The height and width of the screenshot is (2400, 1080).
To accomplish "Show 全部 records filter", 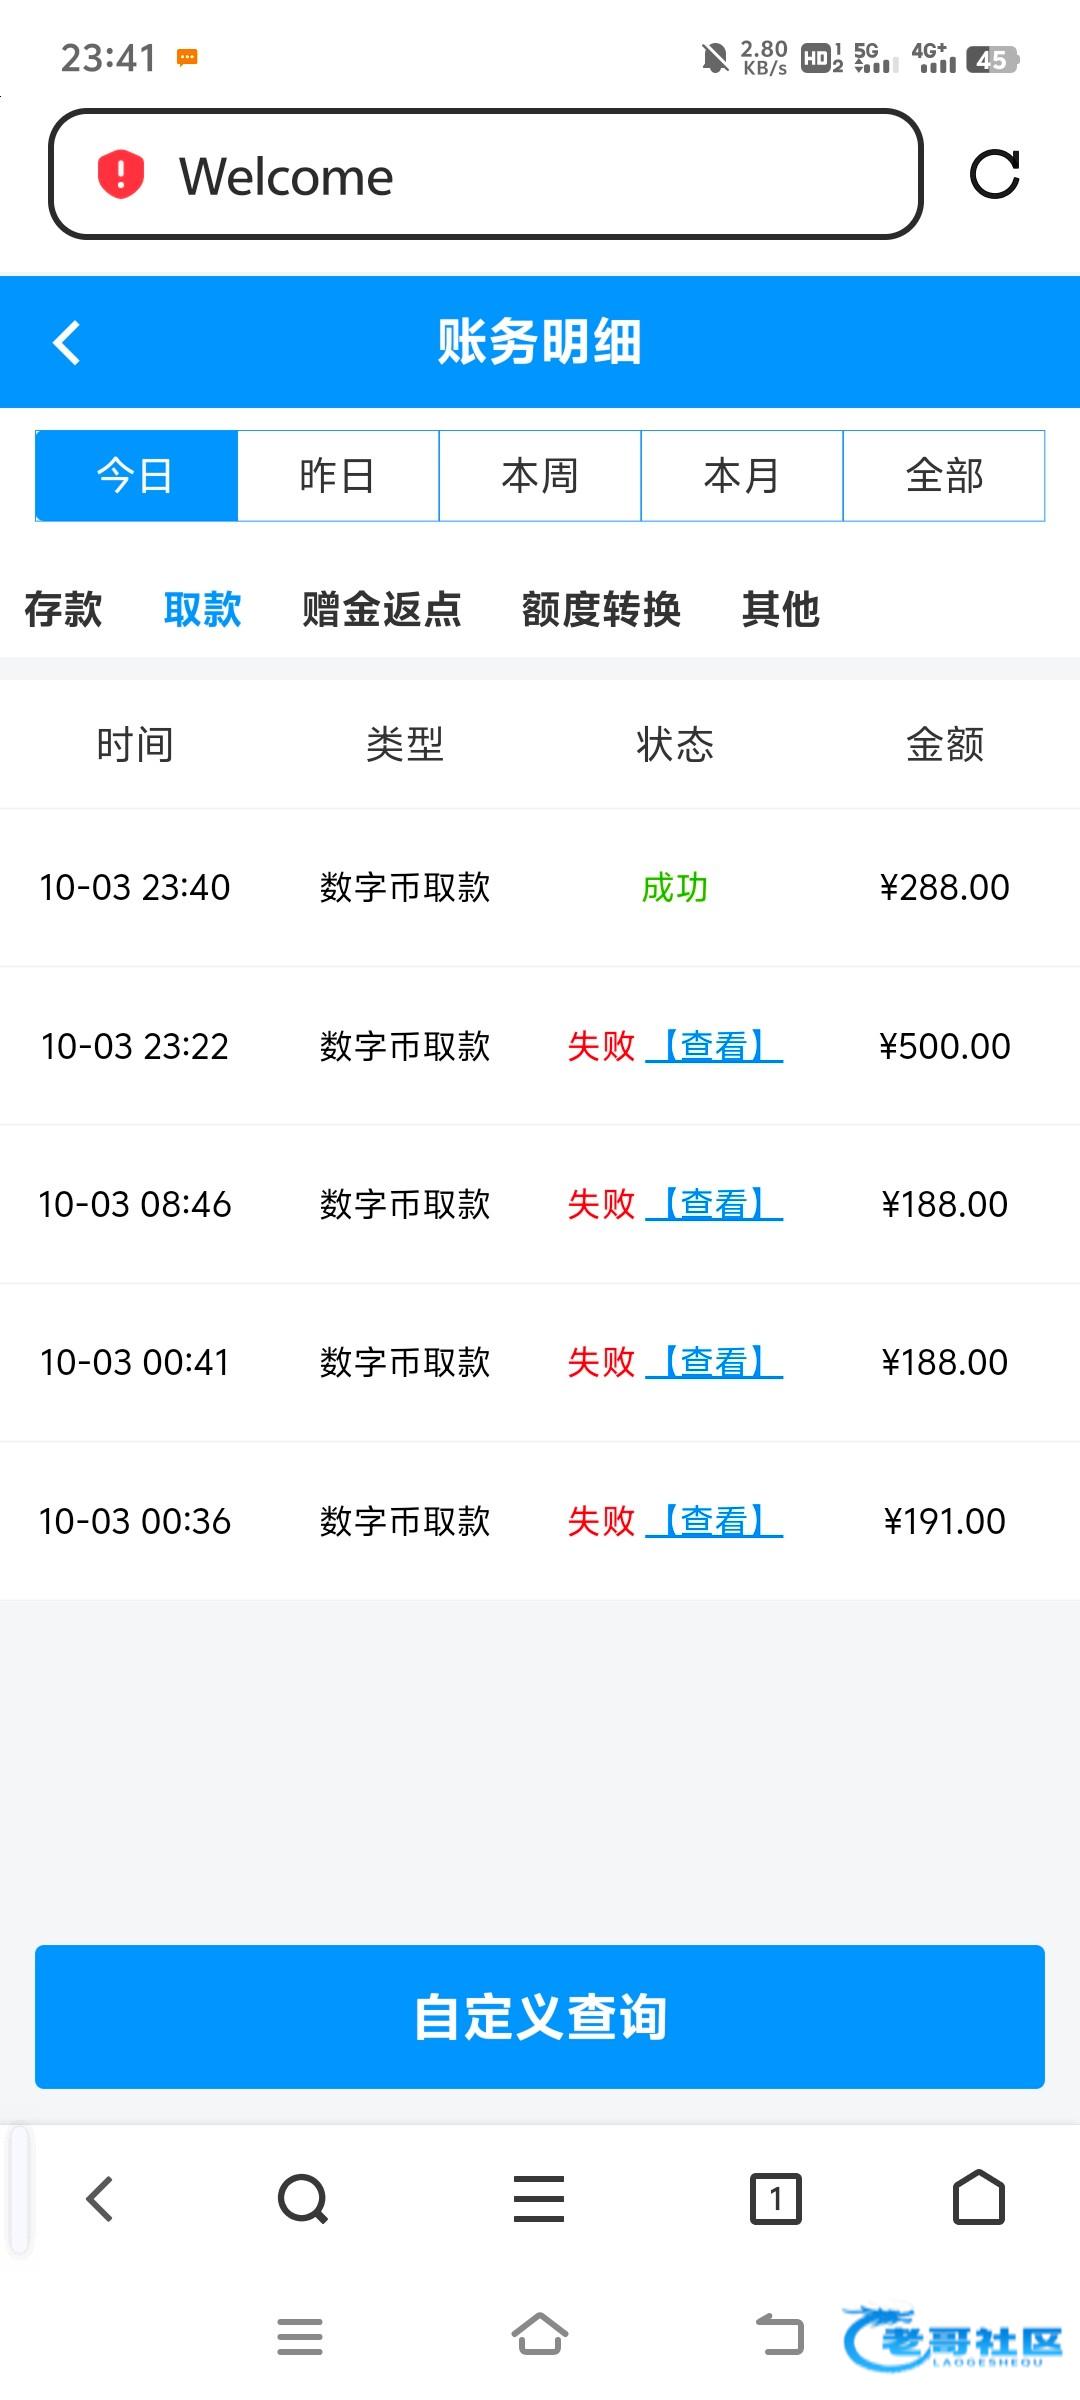I will (944, 476).
